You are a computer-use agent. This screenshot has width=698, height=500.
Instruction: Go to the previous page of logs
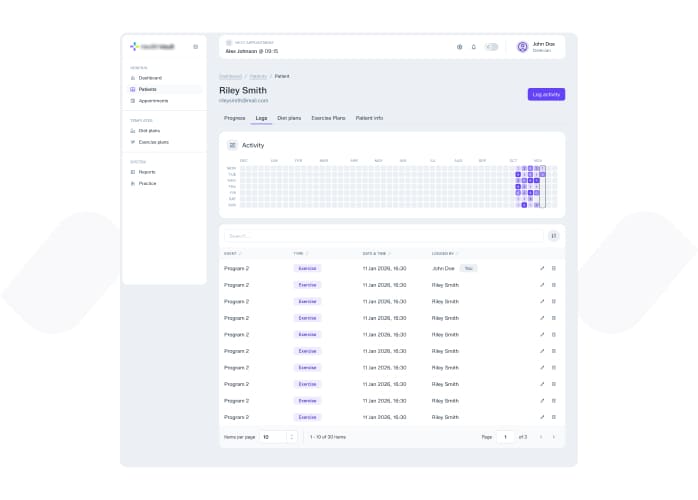click(541, 437)
